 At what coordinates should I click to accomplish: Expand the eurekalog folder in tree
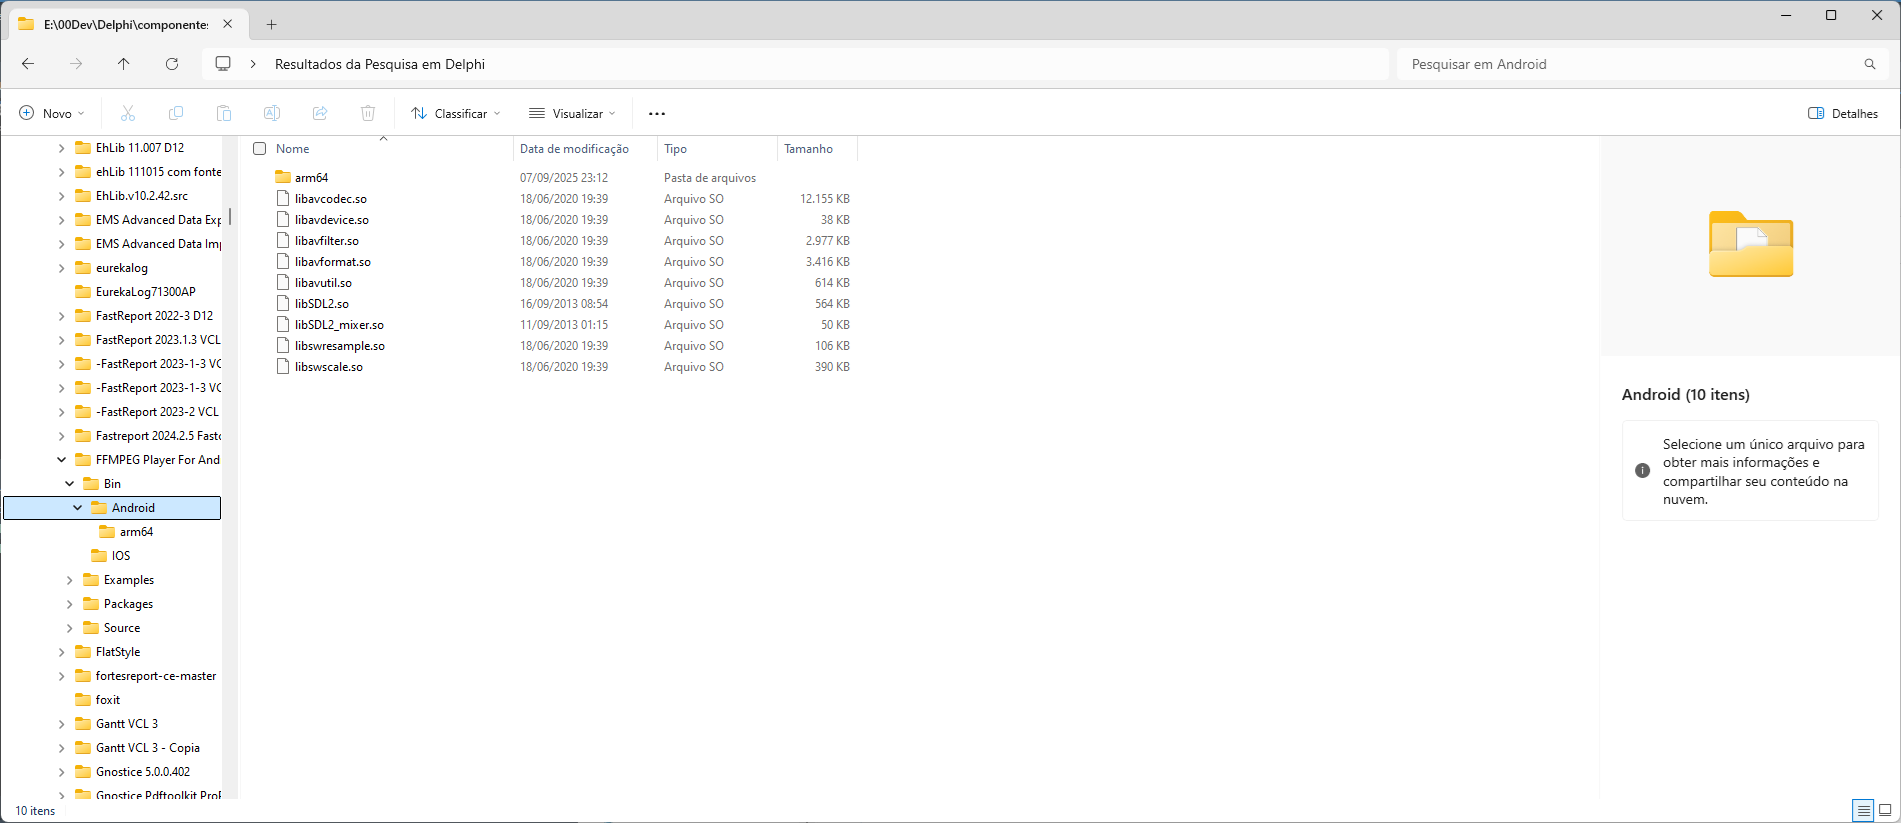(x=62, y=268)
